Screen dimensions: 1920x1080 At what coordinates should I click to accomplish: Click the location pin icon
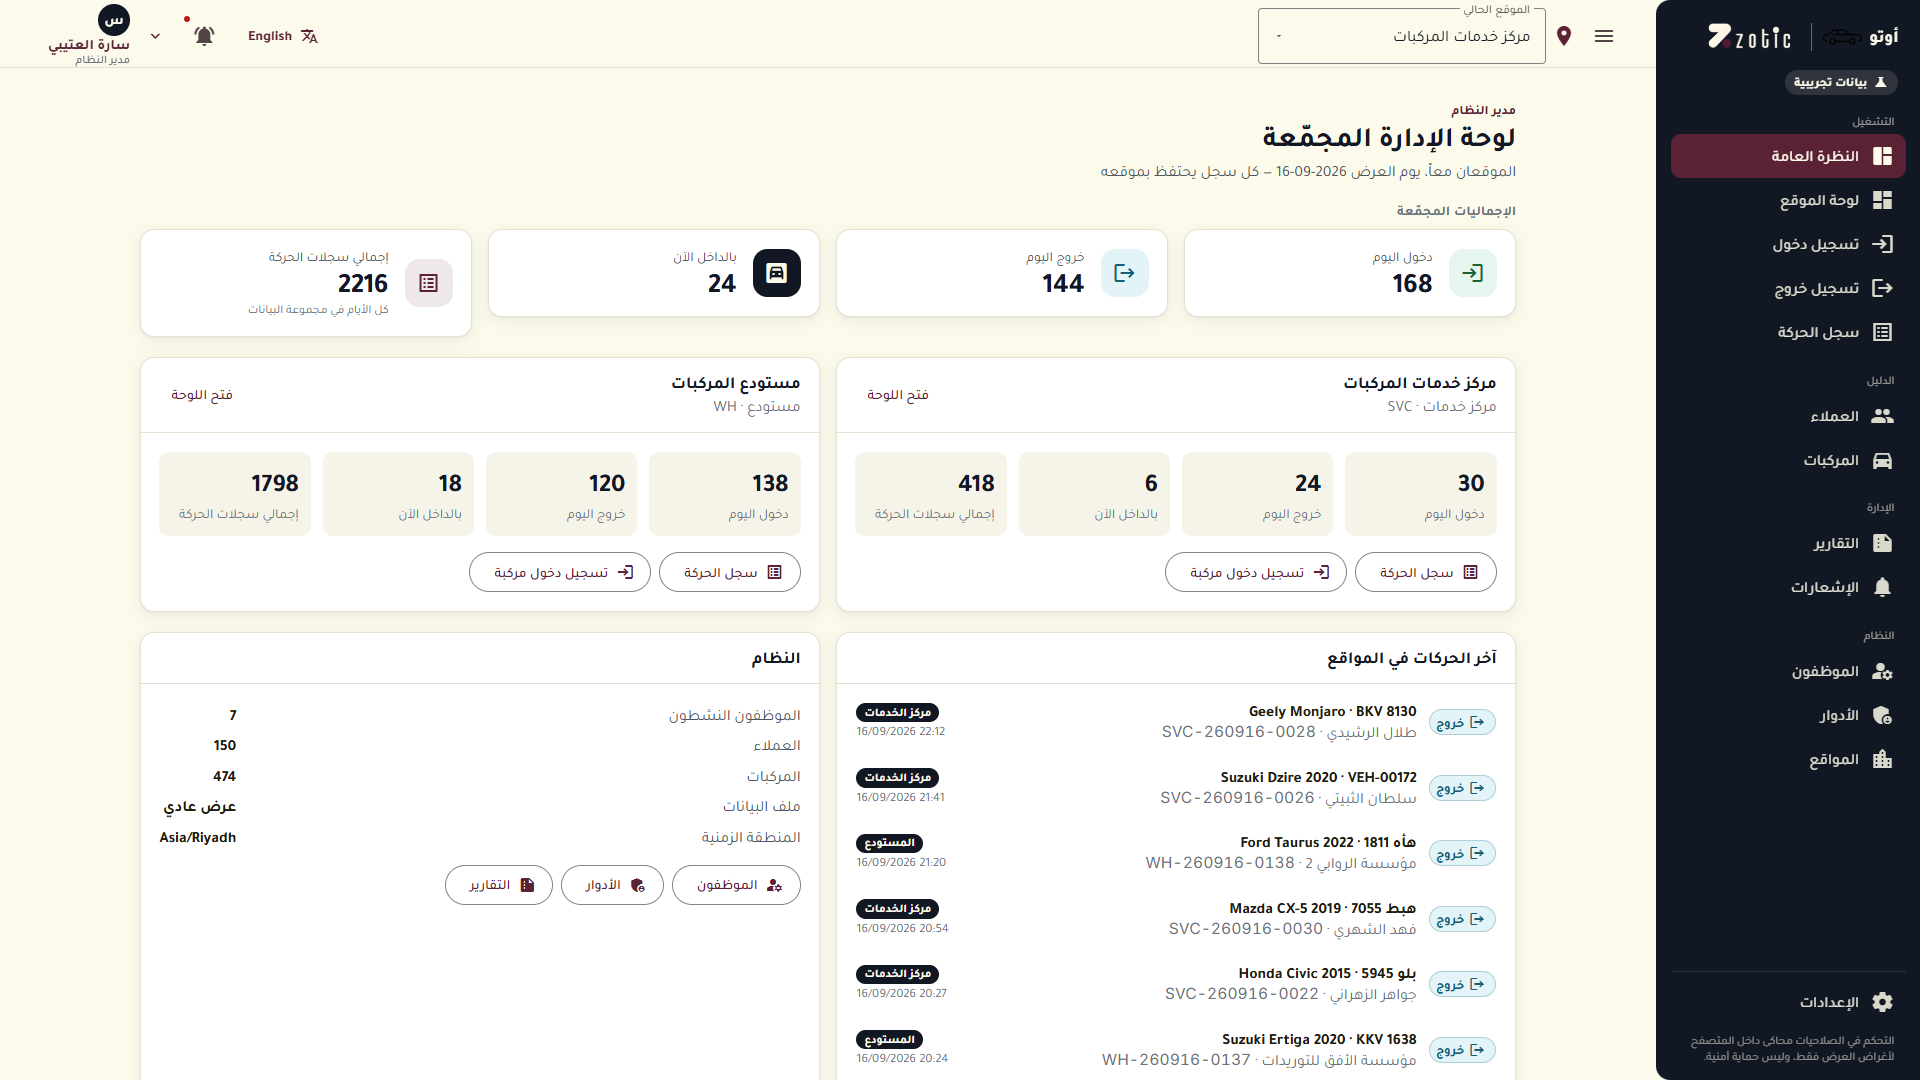pos(1565,36)
